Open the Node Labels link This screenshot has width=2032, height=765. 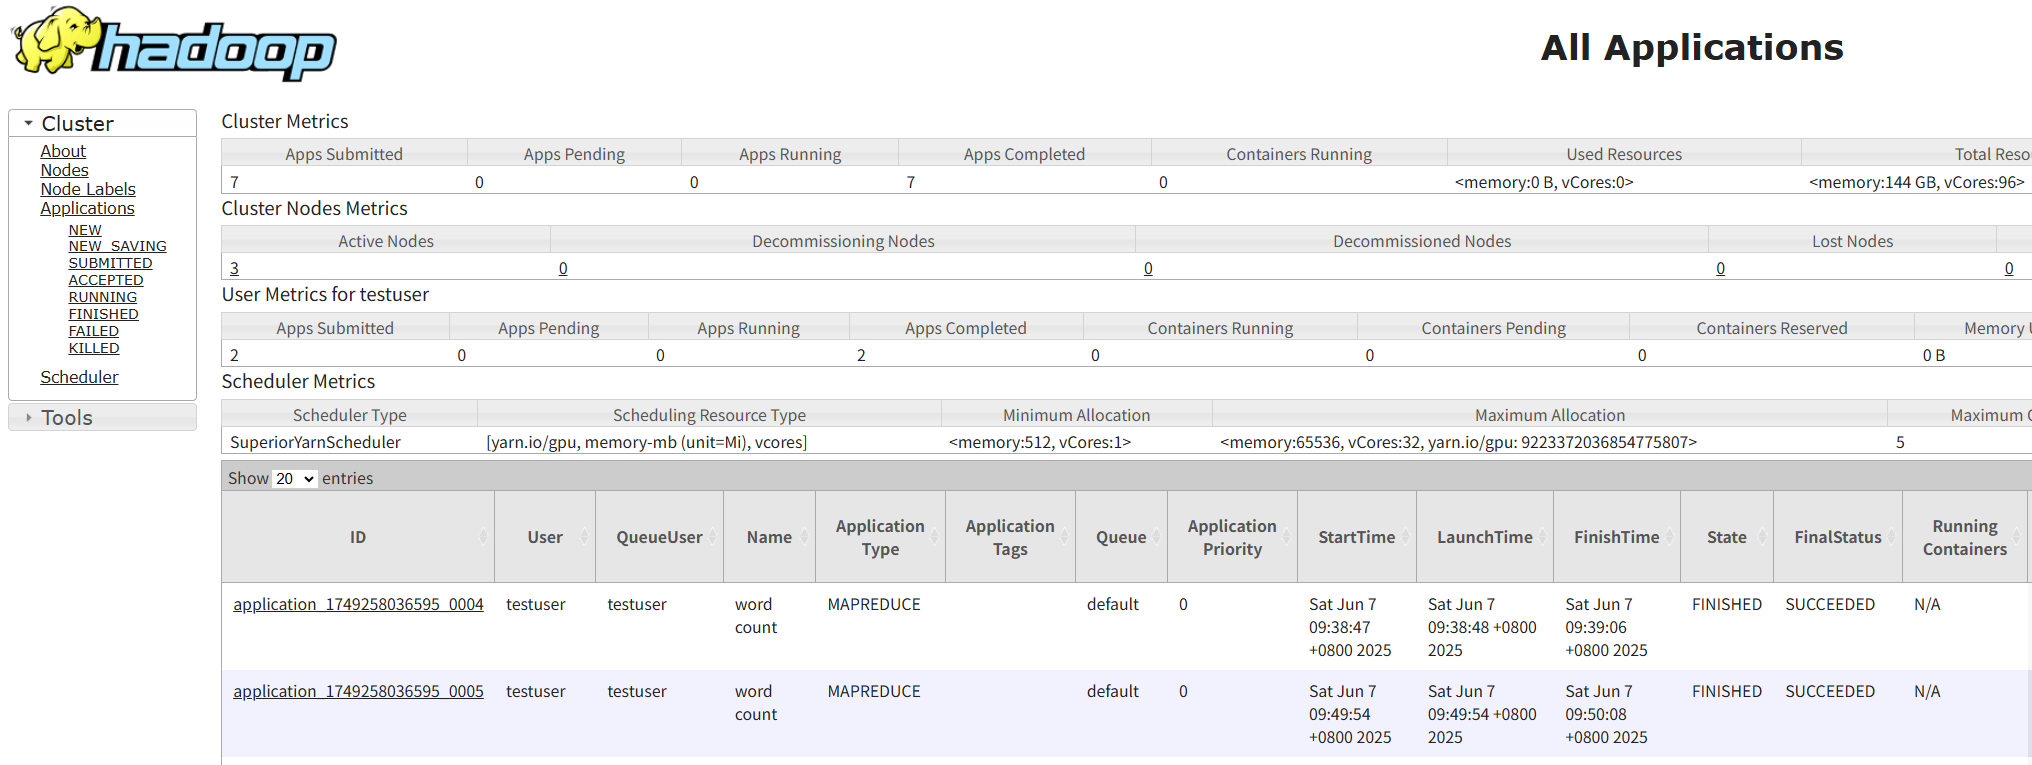pyautogui.click(x=88, y=189)
